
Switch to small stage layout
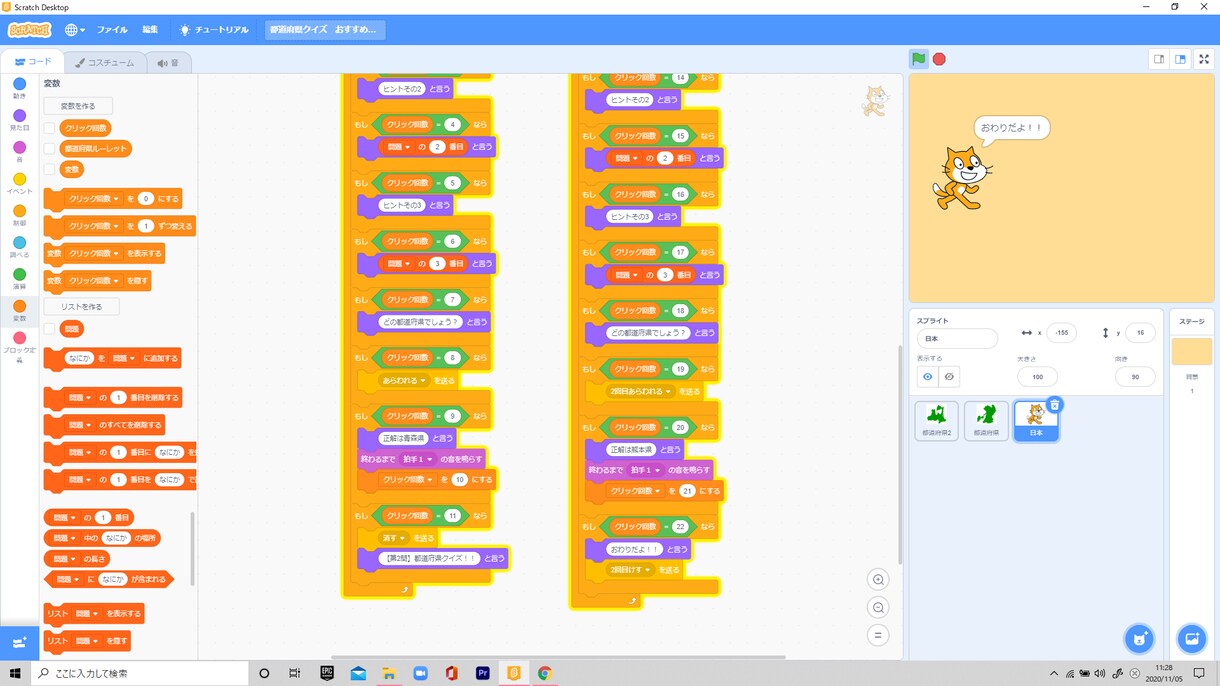pyautogui.click(x=1159, y=59)
